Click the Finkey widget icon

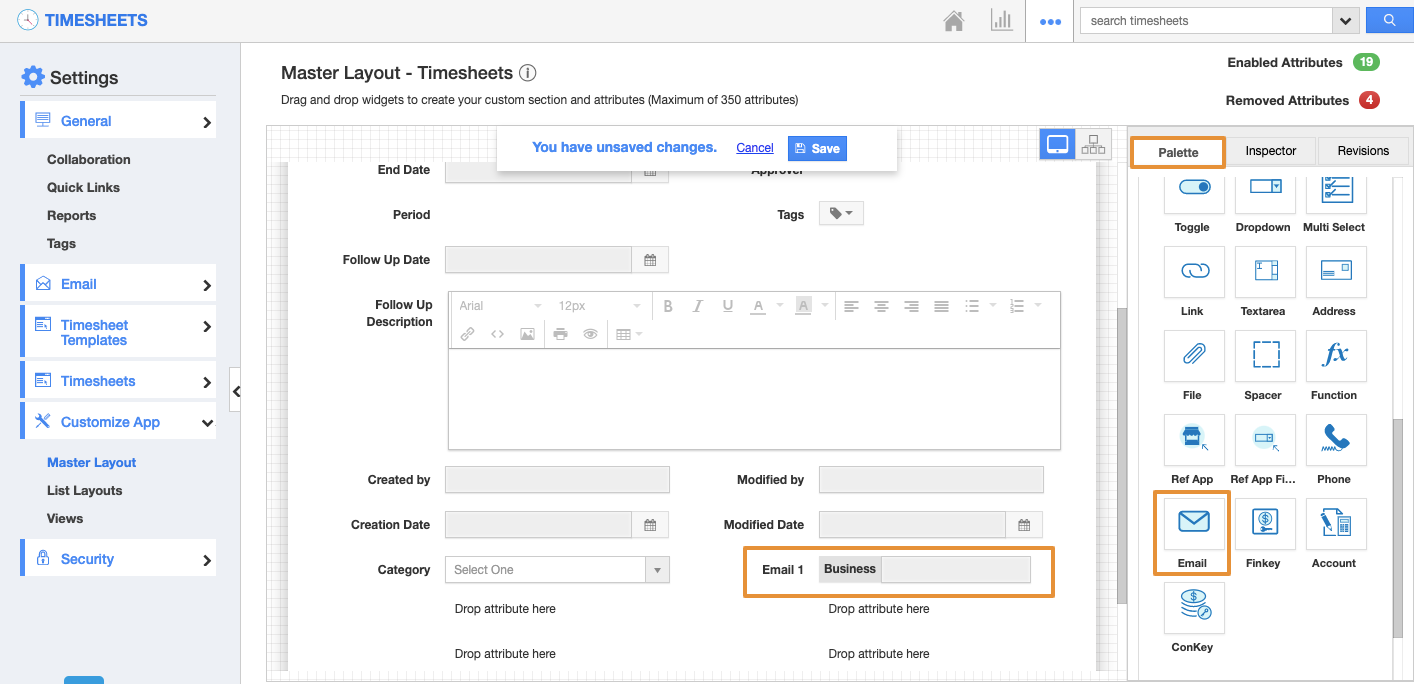[x=1264, y=523]
